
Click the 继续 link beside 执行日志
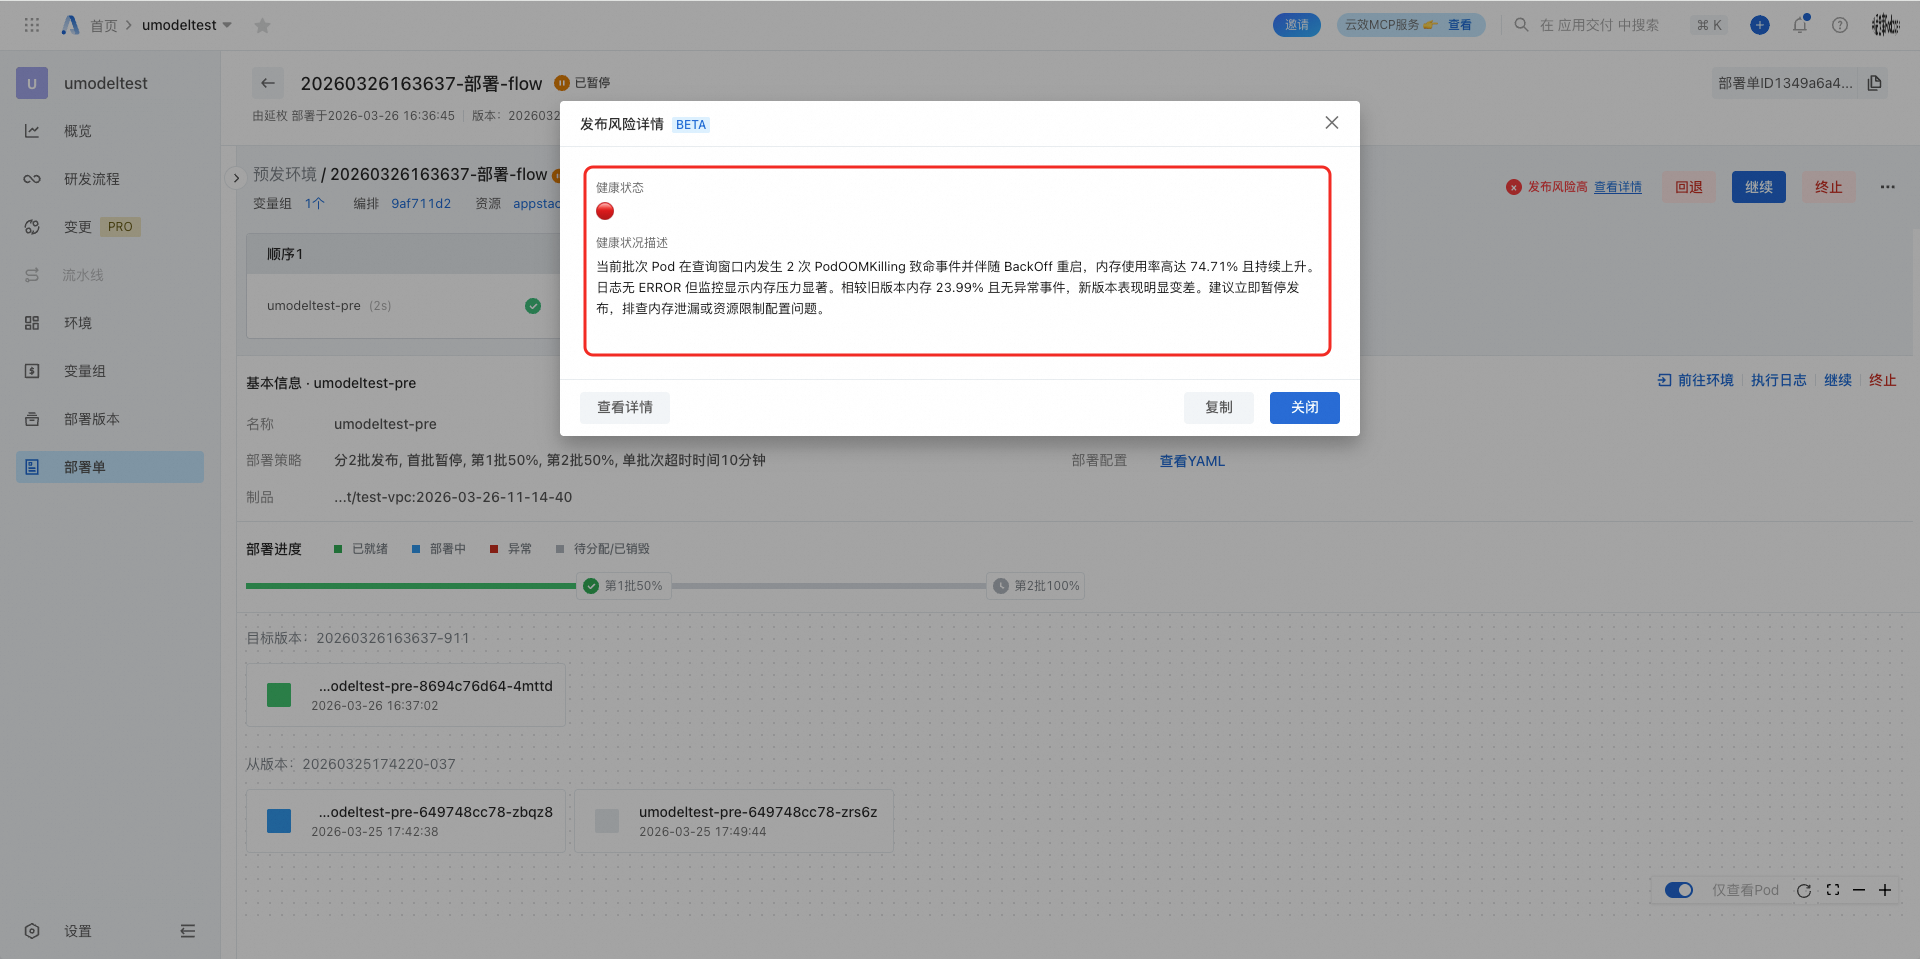tap(1838, 380)
